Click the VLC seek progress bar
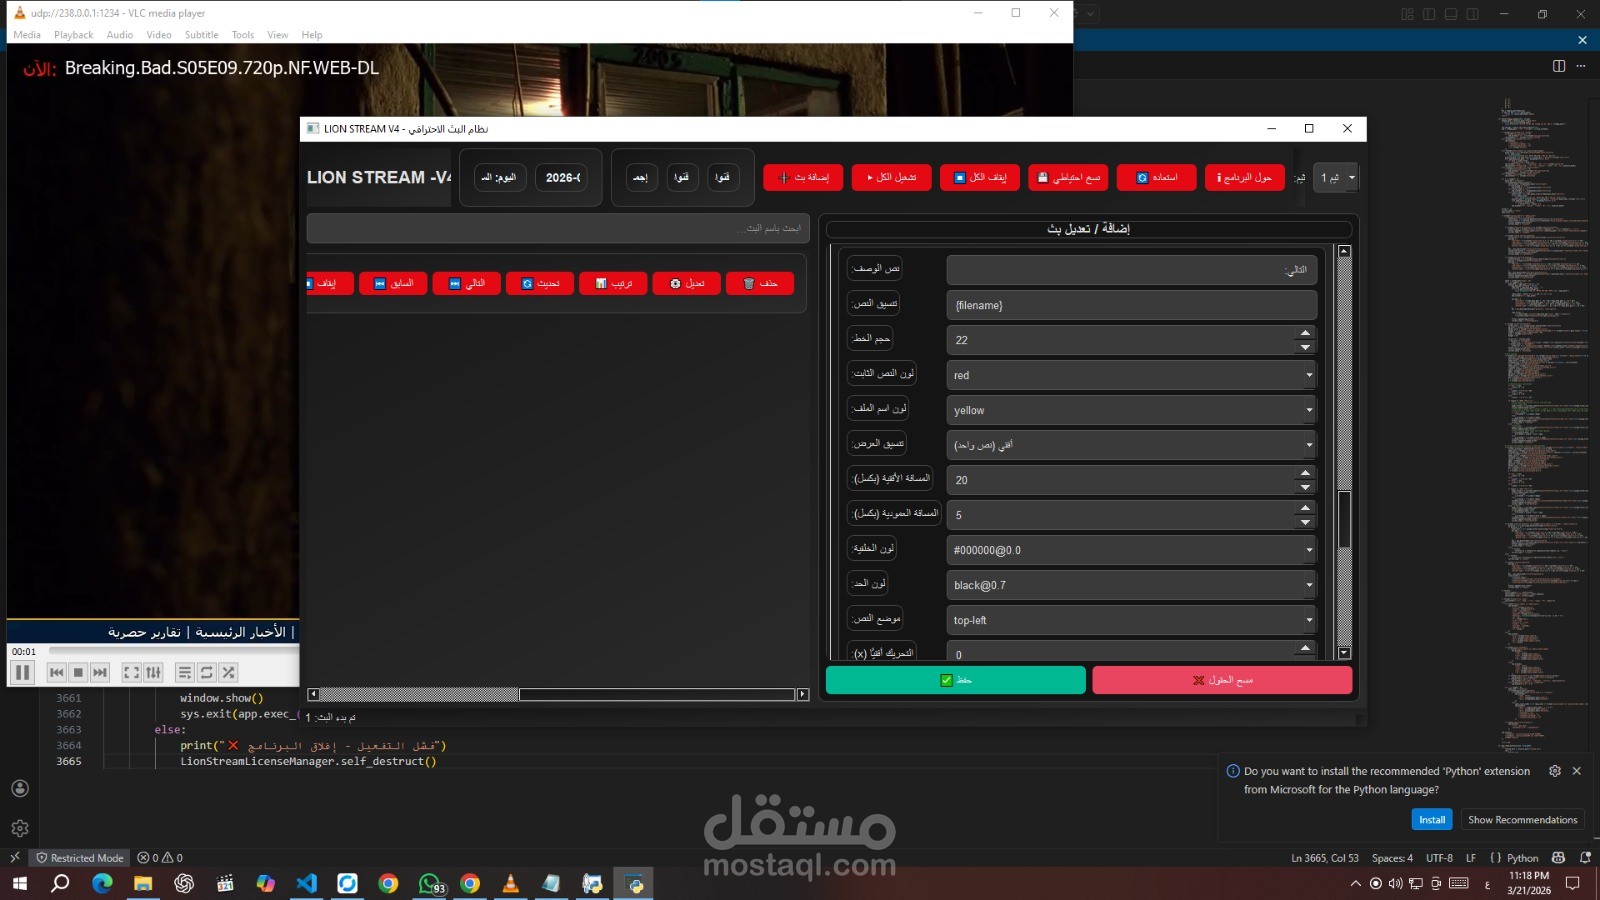 tap(172, 651)
